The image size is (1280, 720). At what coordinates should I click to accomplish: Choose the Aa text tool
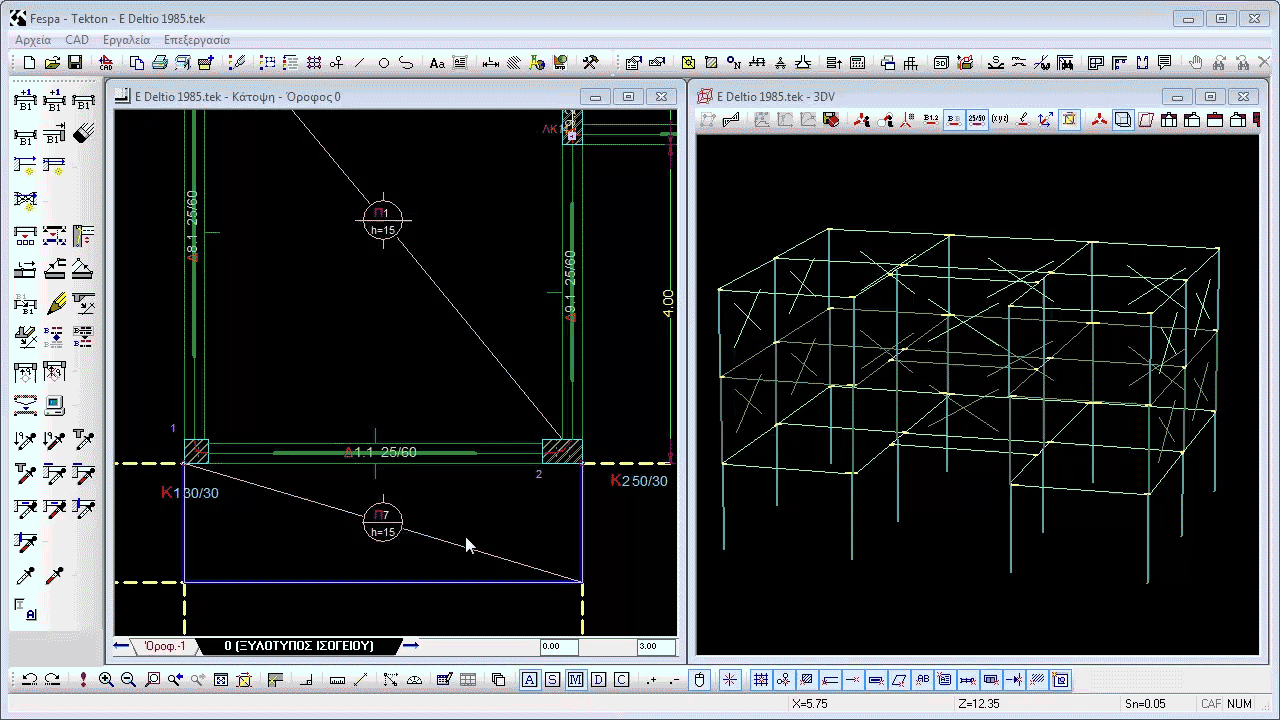437,63
